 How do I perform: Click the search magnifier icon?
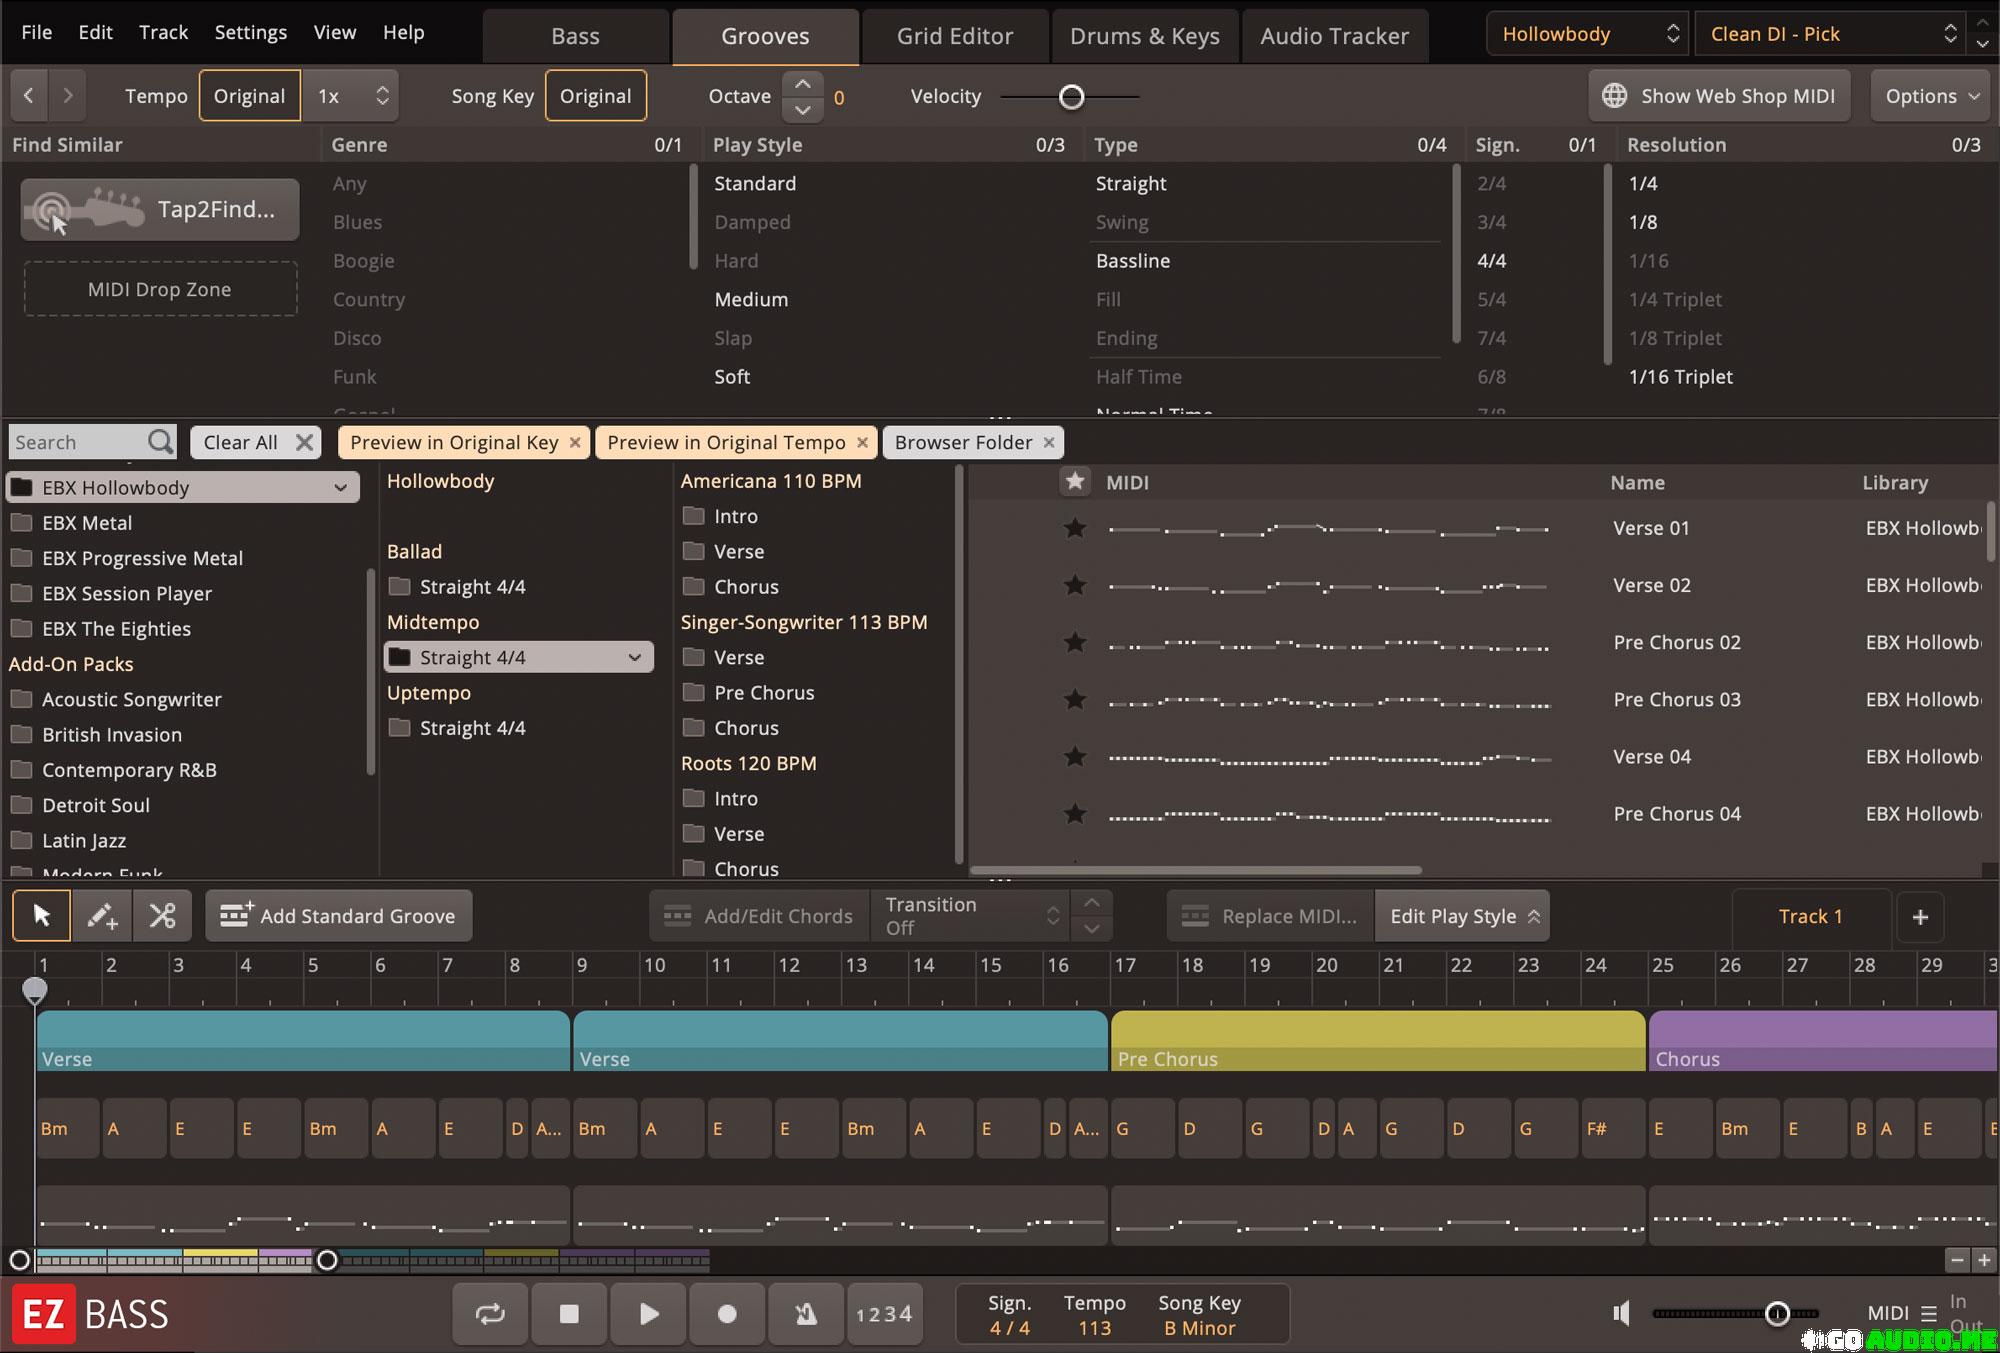160,442
